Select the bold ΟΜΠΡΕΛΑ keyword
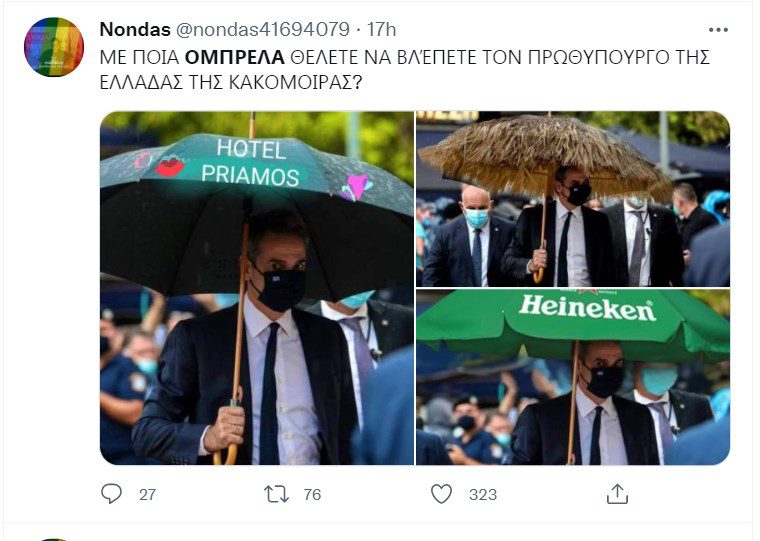Viewport: 760px width, 541px height. 235,57
